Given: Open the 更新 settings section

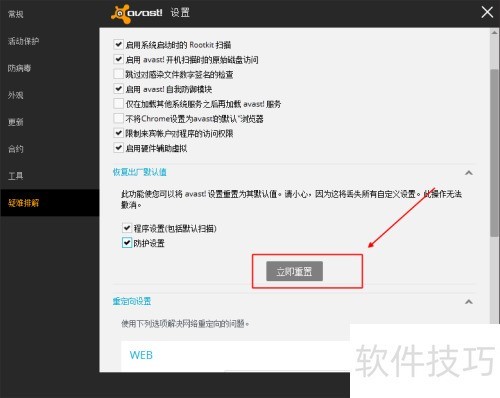Looking at the screenshot, I should point(16,122).
